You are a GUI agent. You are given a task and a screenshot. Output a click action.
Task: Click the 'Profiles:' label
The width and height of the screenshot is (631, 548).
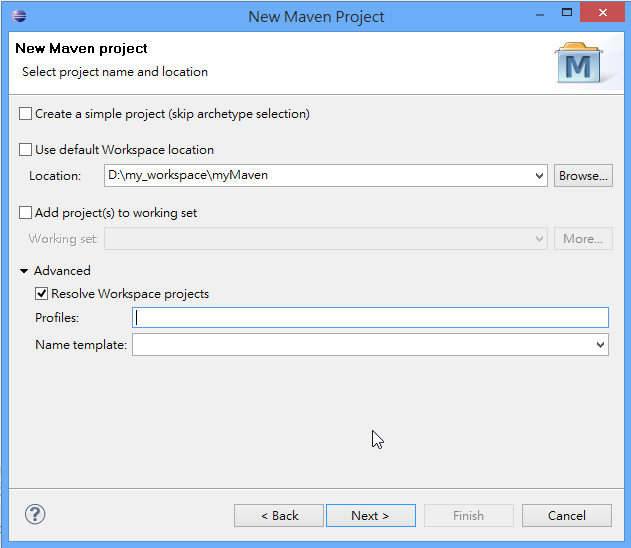pyautogui.click(x=57, y=318)
